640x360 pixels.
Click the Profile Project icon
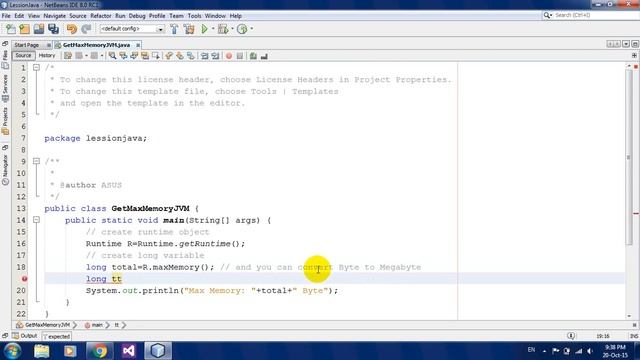tap(242, 29)
